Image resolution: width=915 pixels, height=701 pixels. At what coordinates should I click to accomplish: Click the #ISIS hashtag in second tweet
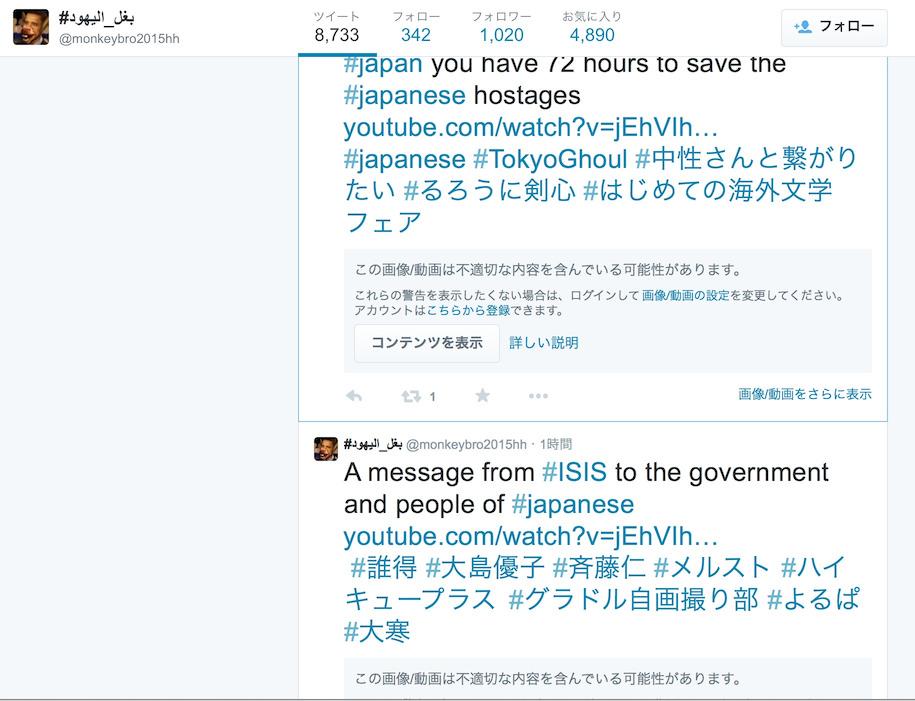click(x=574, y=472)
